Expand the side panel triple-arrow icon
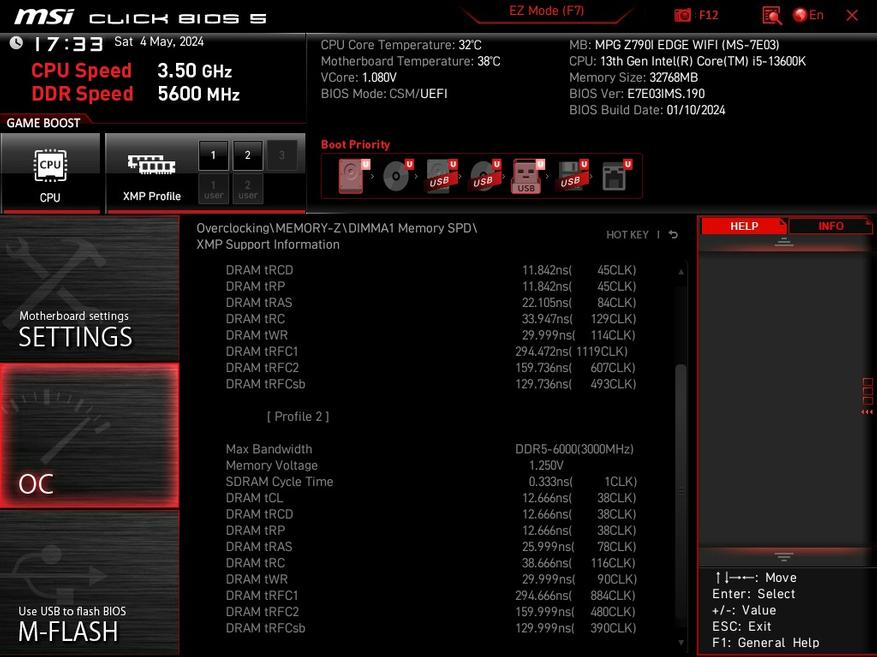Viewport: 877px width, 657px height. pyautogui.click(x=866, y=412)
